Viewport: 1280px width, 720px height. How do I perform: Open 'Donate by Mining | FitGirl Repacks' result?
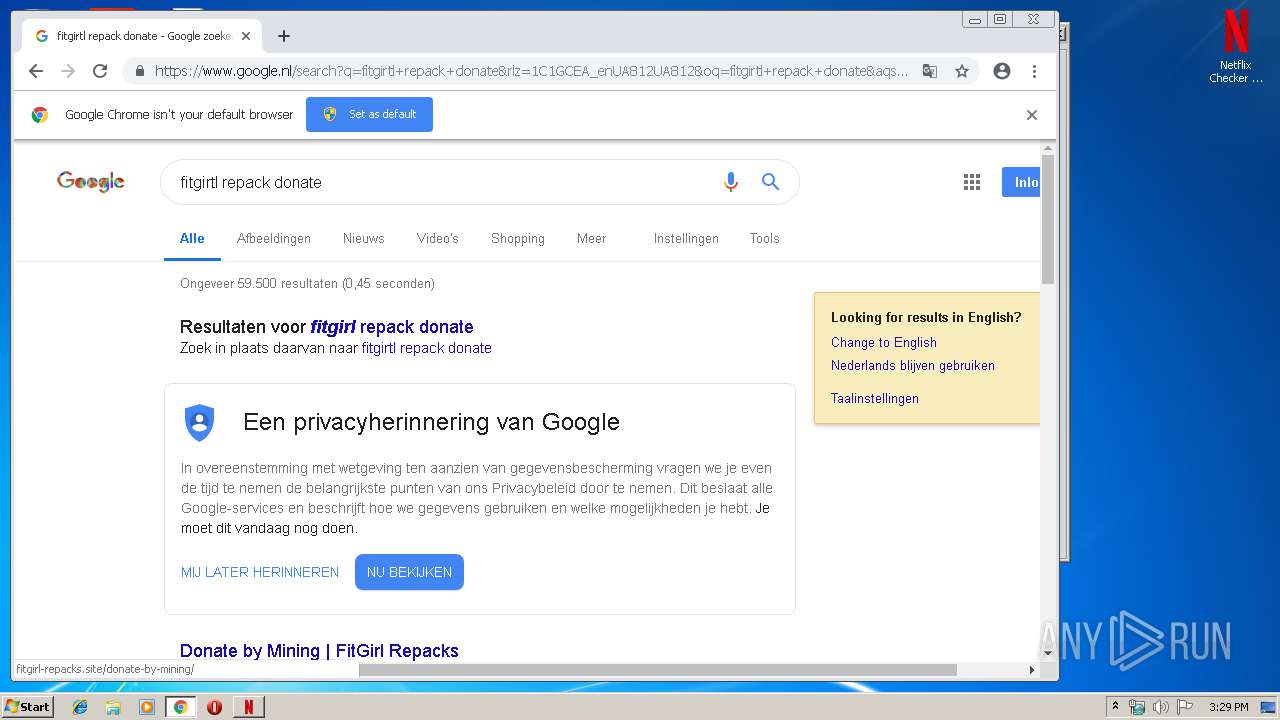coord(319,651)
